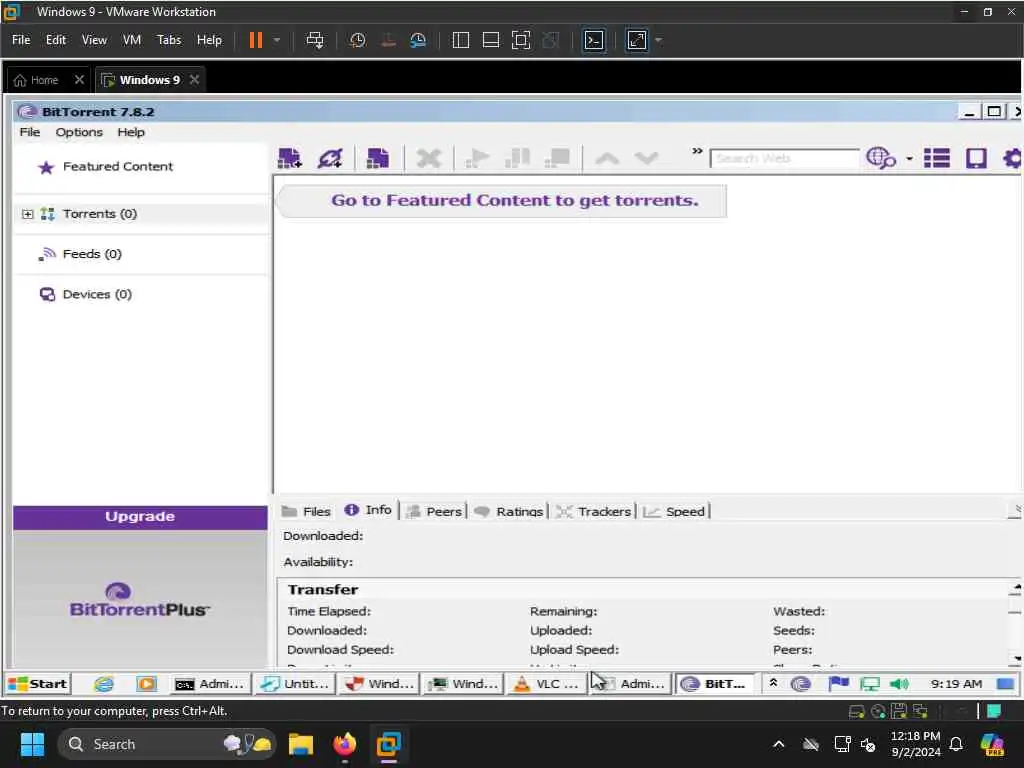Viewport: 1024px width, 768px height.
Task: Switch to the Trackers tab
Action: (x=594, y=511)
